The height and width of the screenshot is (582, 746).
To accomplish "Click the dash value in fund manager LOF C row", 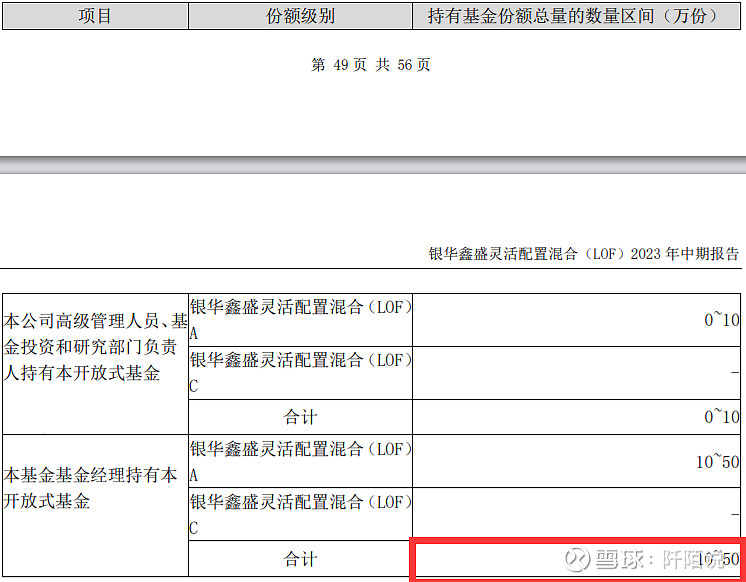I will pos(735,514).
